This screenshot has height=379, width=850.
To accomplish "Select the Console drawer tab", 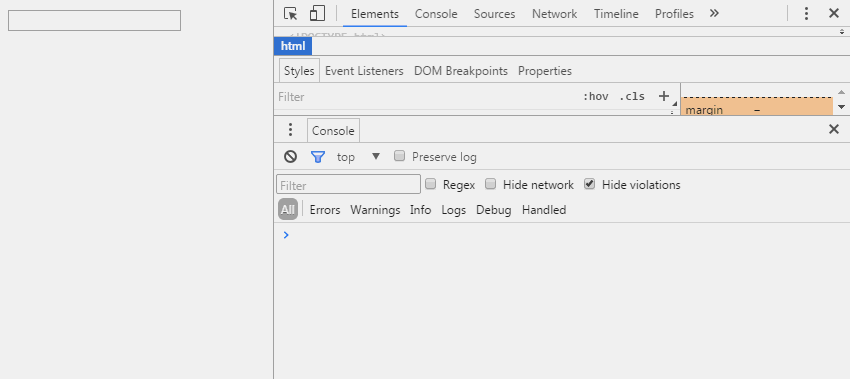I will pyautogui.click(x=333, y=131).
